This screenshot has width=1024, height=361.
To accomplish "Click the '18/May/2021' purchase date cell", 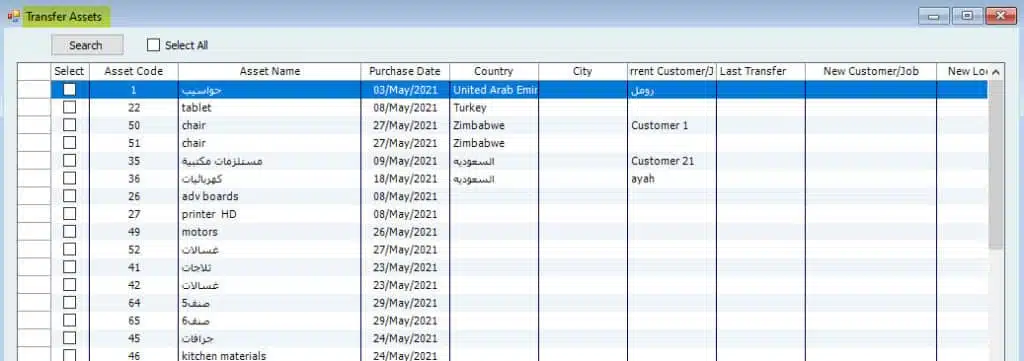I will [x=405, y=178].
